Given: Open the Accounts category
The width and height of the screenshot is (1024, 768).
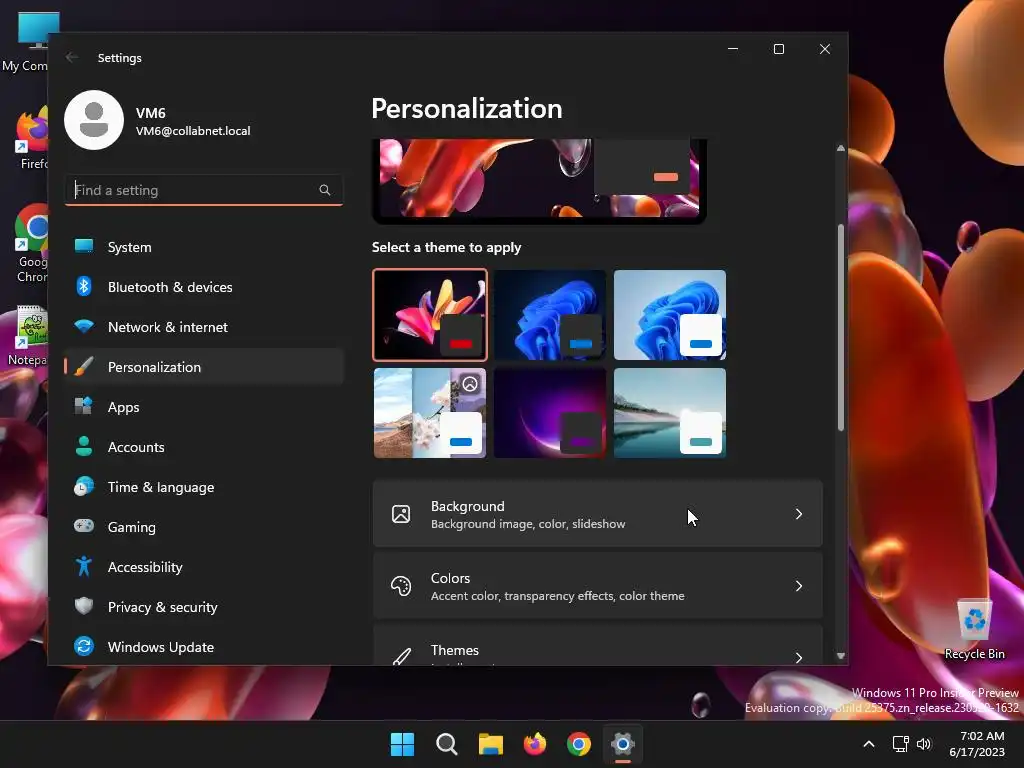Looking at the screenshot, I should point(204,447).
